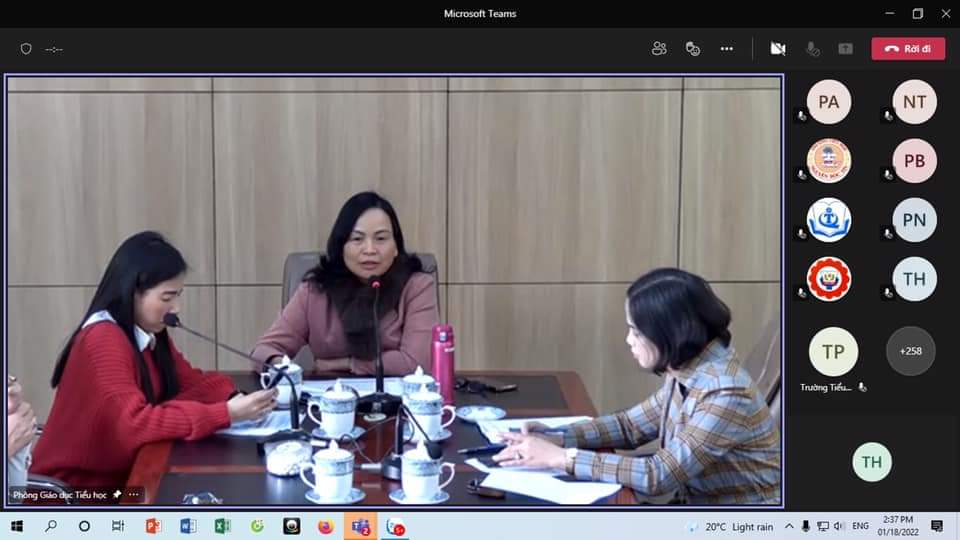Open video tile more options ellipsis

[x=134, y=494]
